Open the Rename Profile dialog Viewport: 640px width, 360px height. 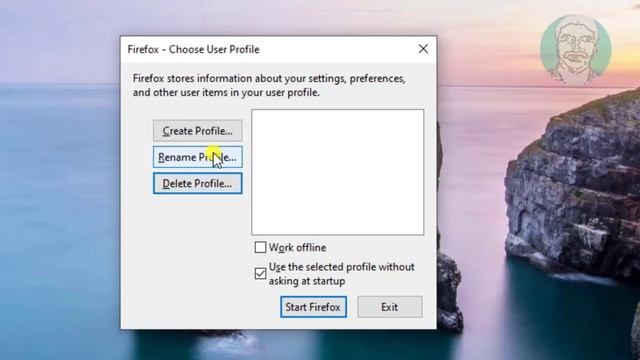click(198, 157)
